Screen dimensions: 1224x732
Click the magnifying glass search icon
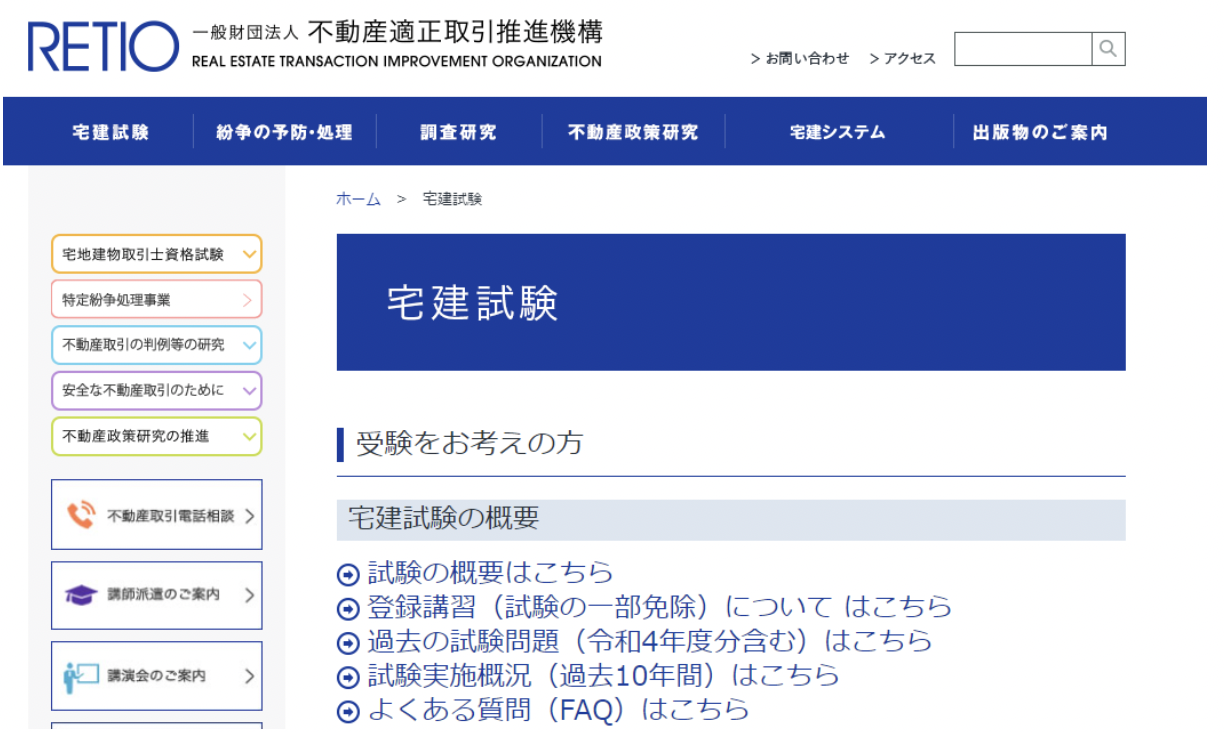(x=1108, y=49)
